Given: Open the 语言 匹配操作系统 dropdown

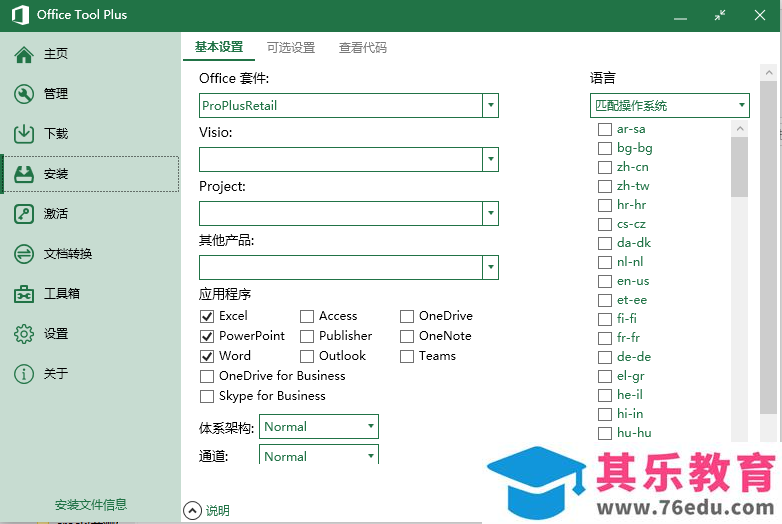Looking at the screenshot, I should coord(669,105).
